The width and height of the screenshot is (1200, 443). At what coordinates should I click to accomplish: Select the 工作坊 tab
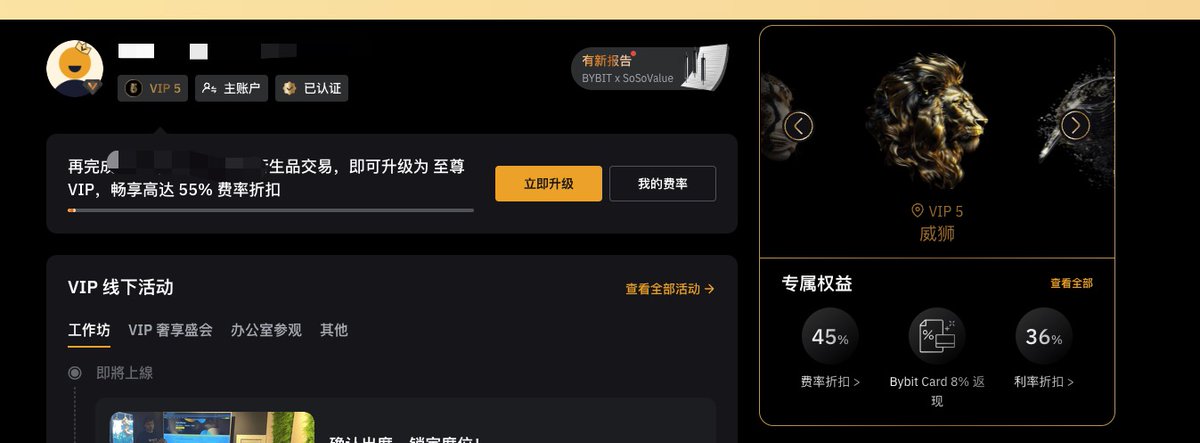tap(89, 330)
